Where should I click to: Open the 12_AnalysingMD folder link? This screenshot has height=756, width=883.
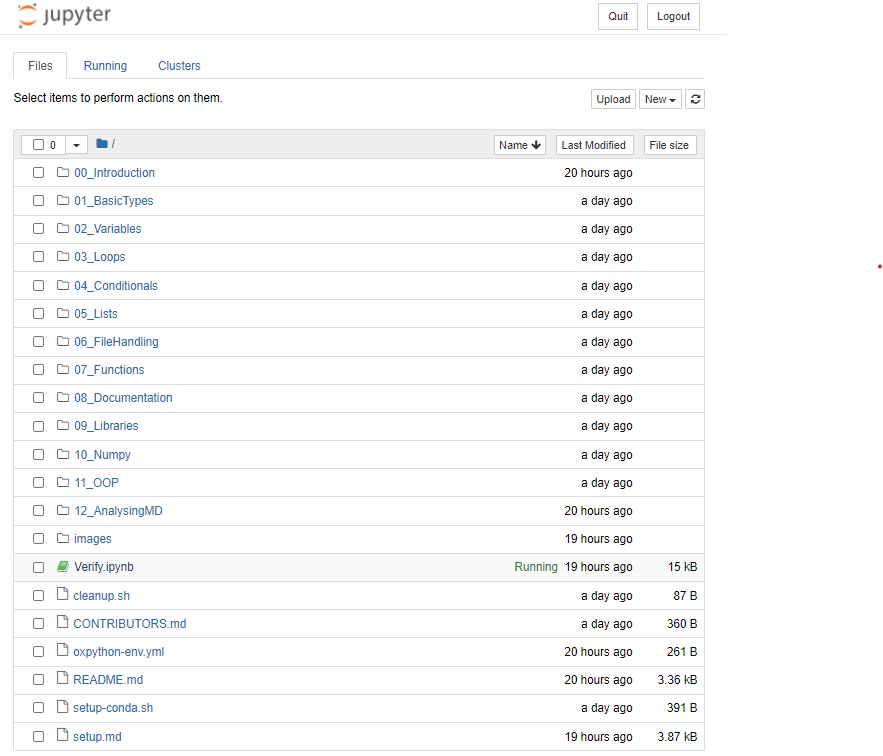118,511
